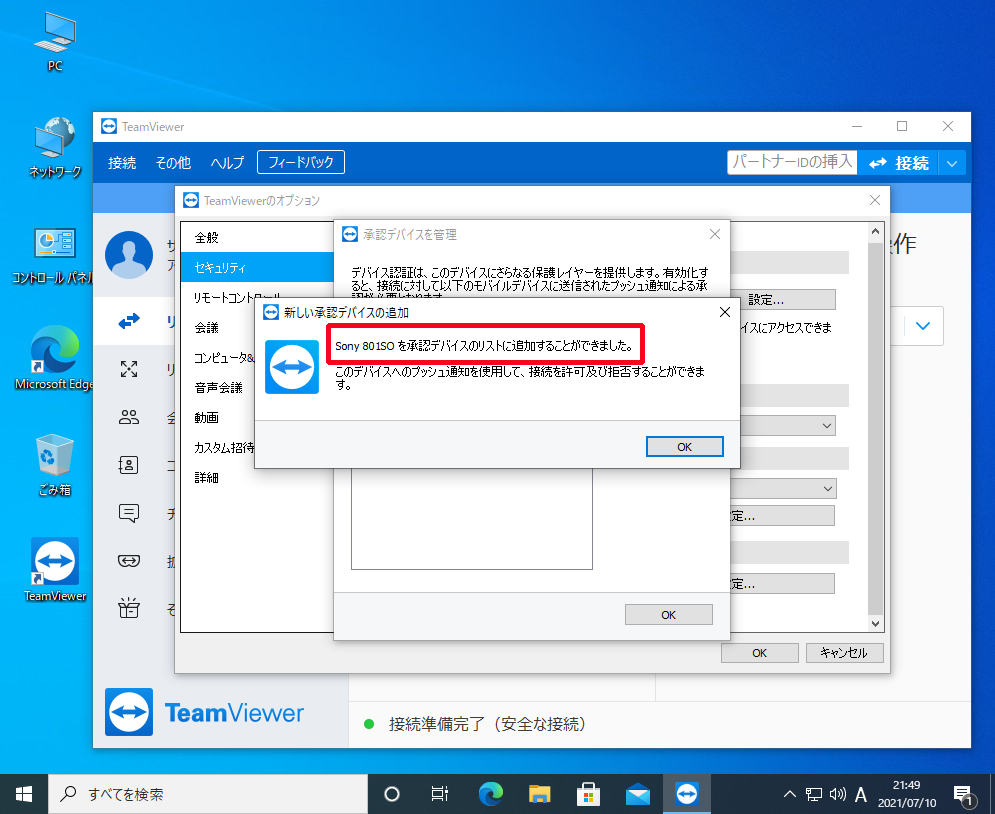Click the partner ID input field
Viewport: 995px width, 814px height.
791,162
